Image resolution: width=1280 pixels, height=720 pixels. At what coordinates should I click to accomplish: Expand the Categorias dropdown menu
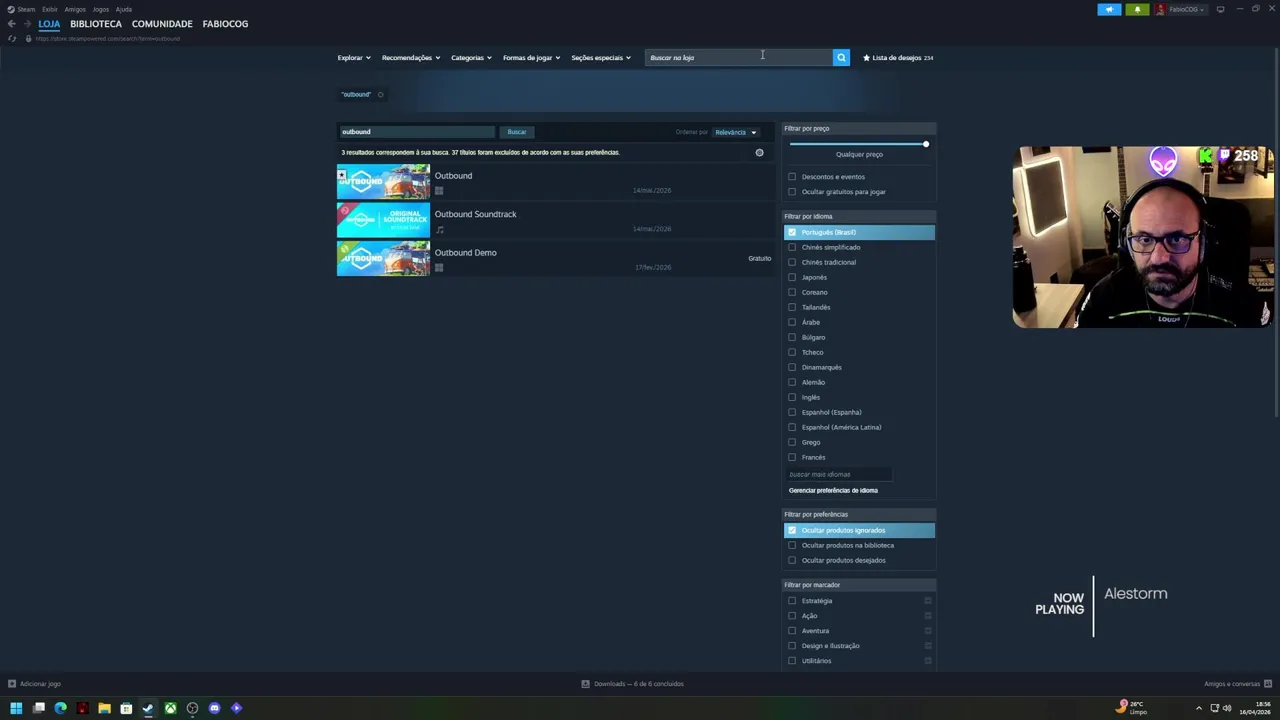pos(470,57)
